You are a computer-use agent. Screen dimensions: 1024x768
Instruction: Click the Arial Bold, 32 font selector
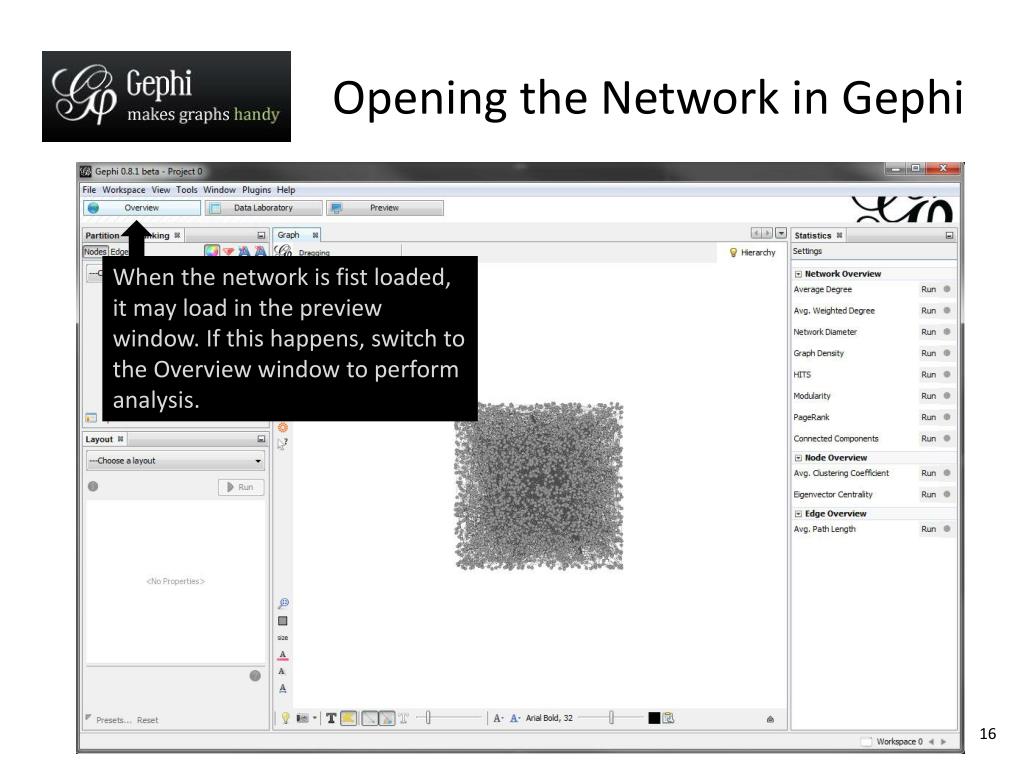click(549, 718)
